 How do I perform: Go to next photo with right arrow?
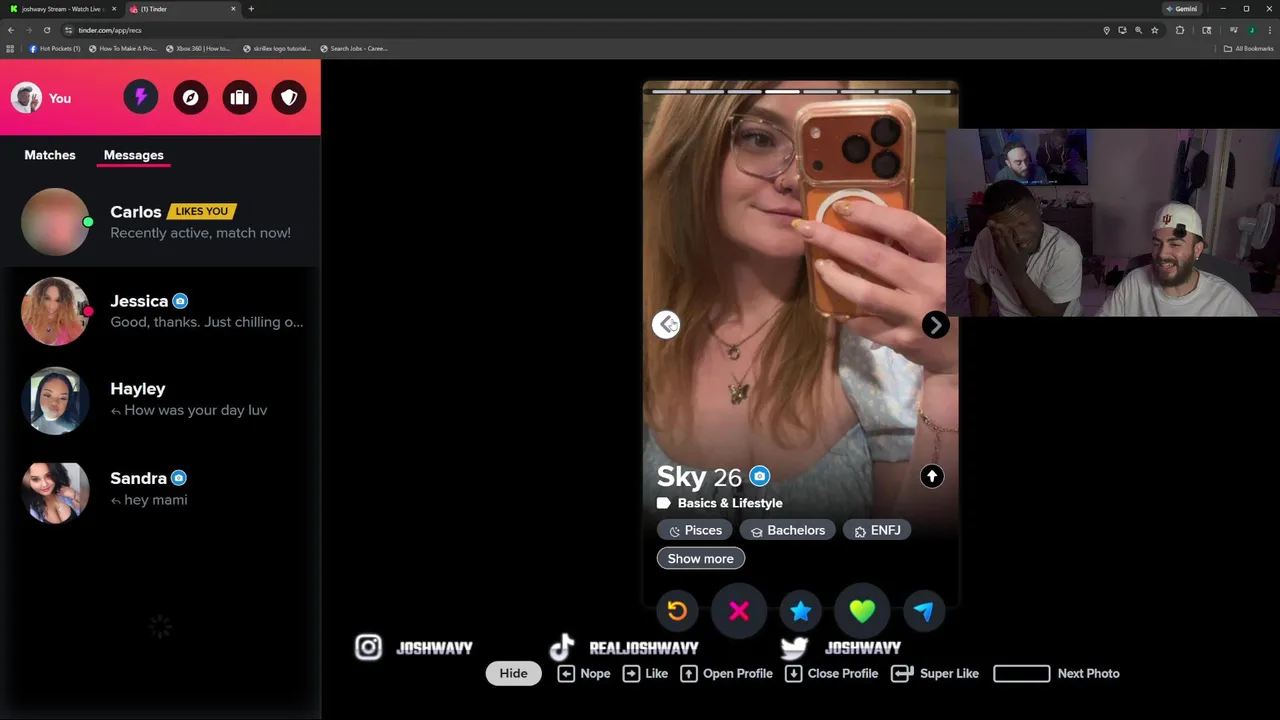coord(935,324)
